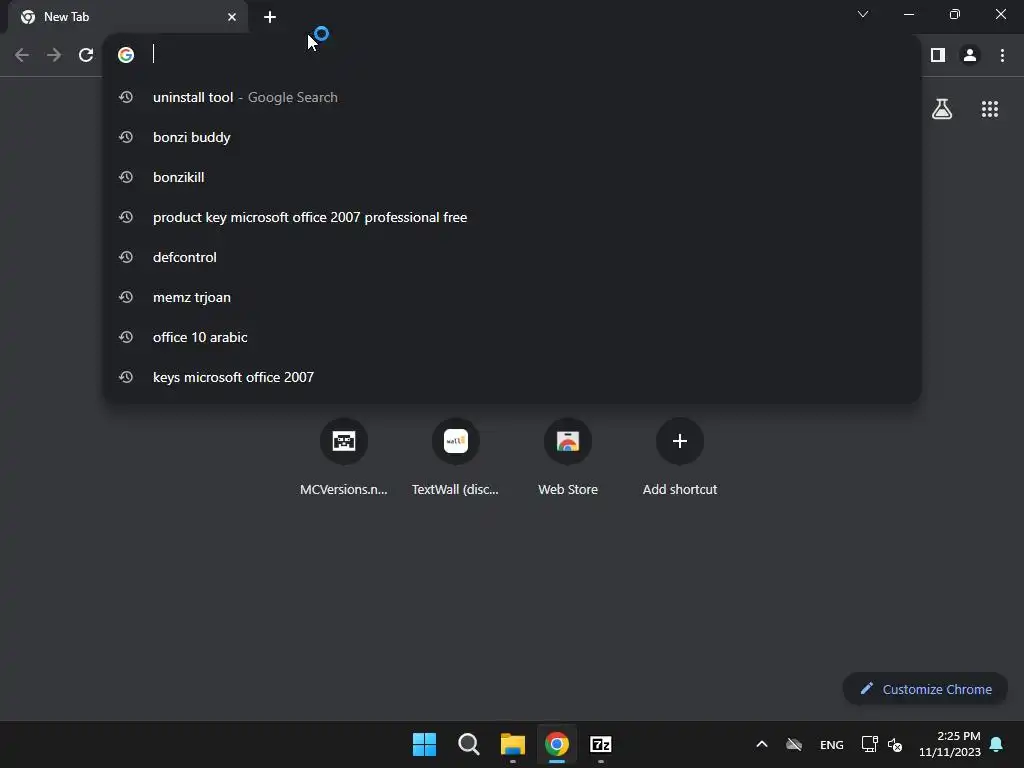Open the Windows Start menu
This screenshot has height=768, width=1024.
click(x=424, y=744)
